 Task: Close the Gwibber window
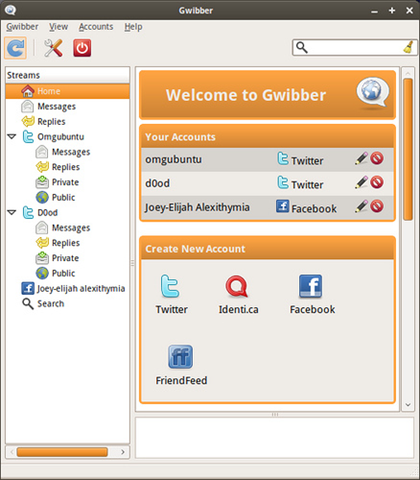[409, 11]
